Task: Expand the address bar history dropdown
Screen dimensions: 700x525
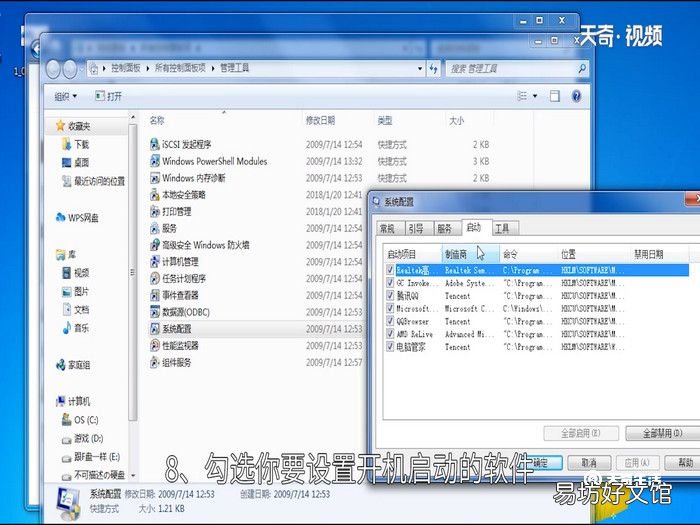Action: click(420, 68)
